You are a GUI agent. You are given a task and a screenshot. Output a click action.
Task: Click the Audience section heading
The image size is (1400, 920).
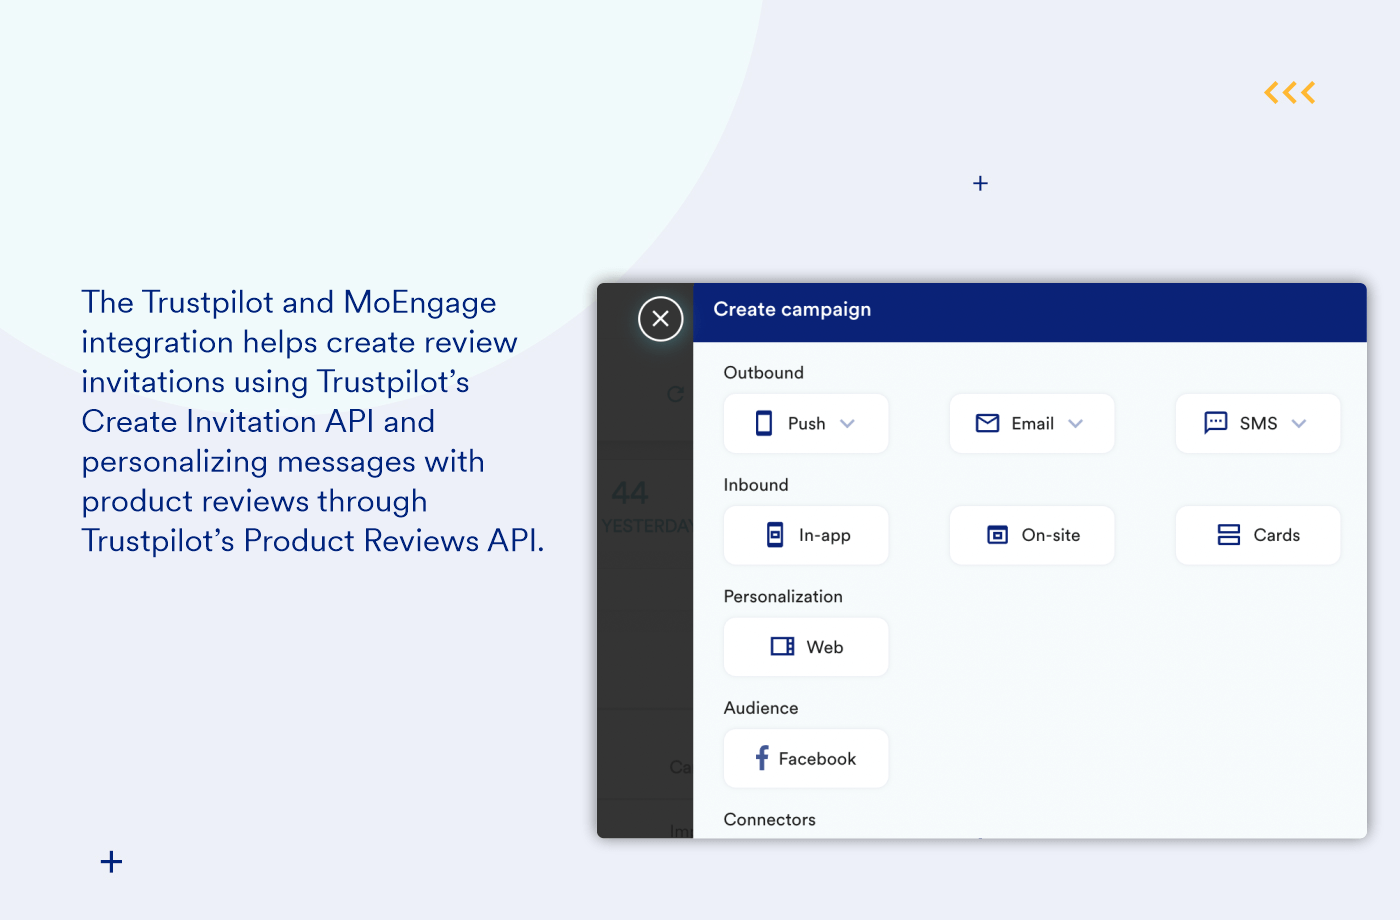[761, 708]
